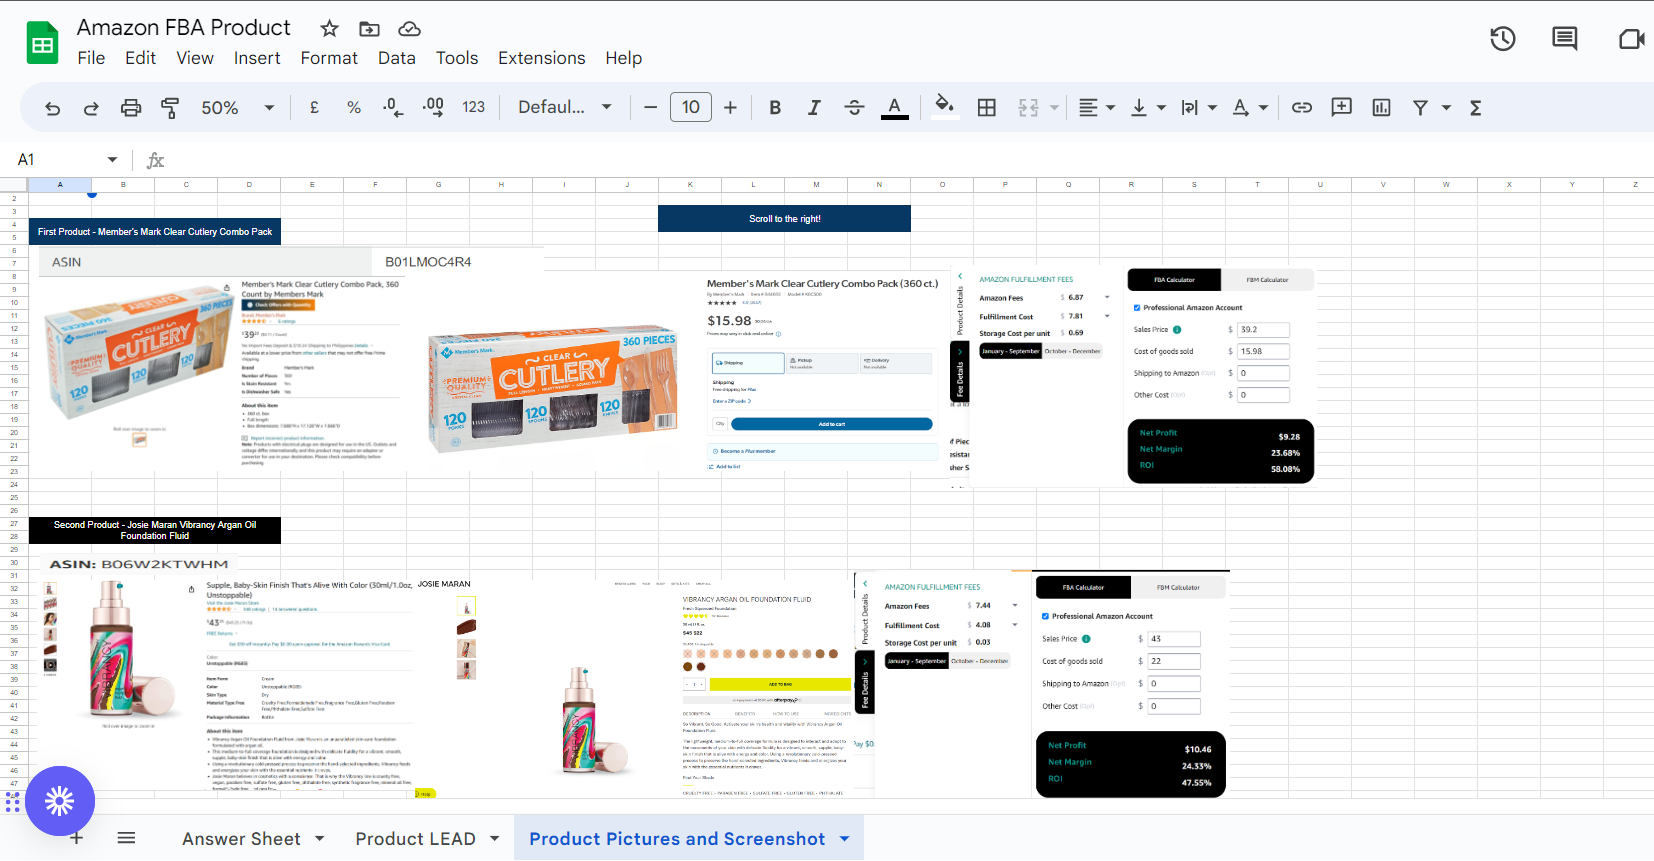Image resolution: width=1654 pixels, height=861 pixels.
Task: Open the Tools menu
Action: tap(457, 58)
